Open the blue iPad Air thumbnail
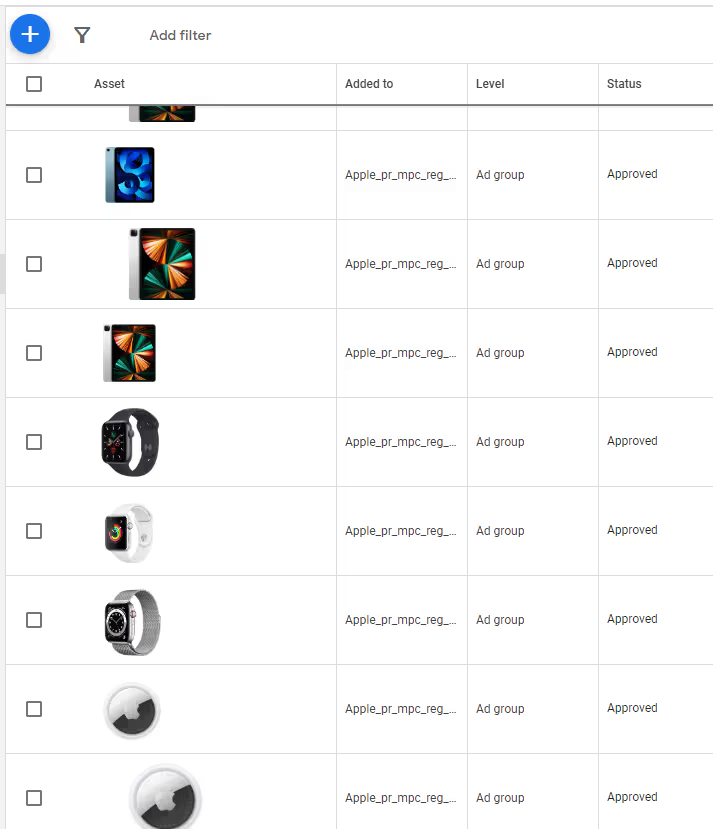 pyautogui.click(x=130, y=175)
